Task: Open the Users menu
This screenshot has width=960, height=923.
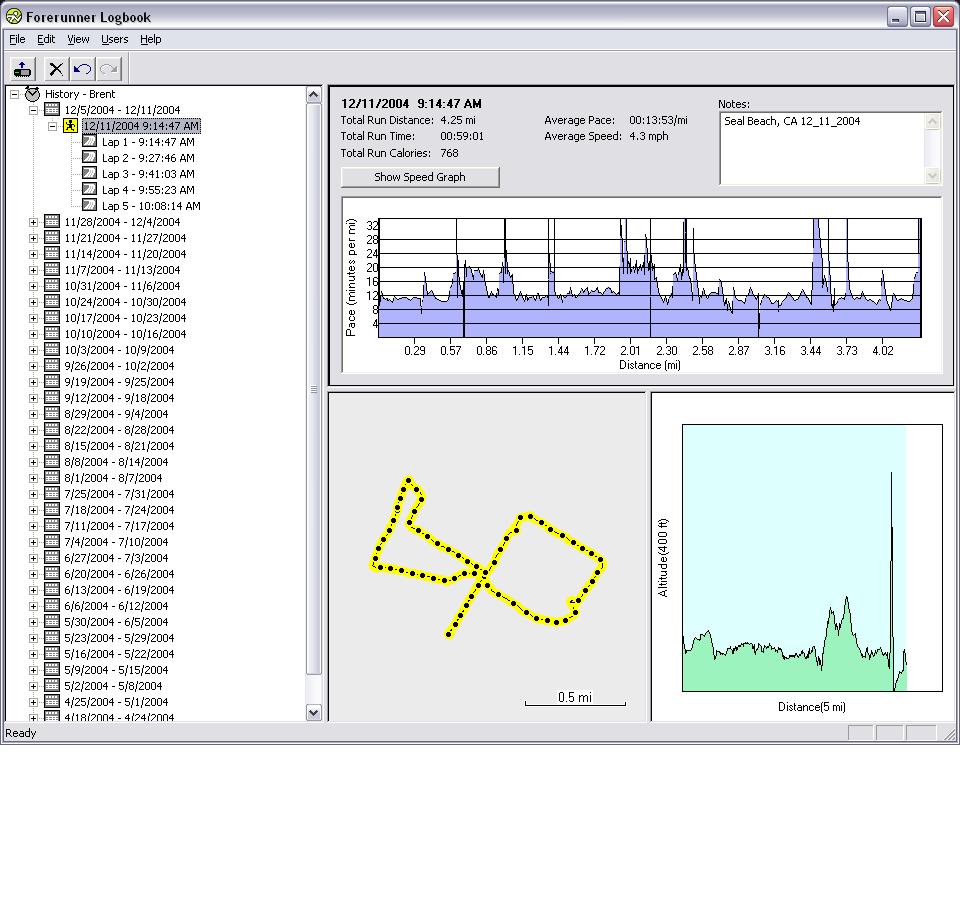Action: pyautogui.click(x=114, y=39)
